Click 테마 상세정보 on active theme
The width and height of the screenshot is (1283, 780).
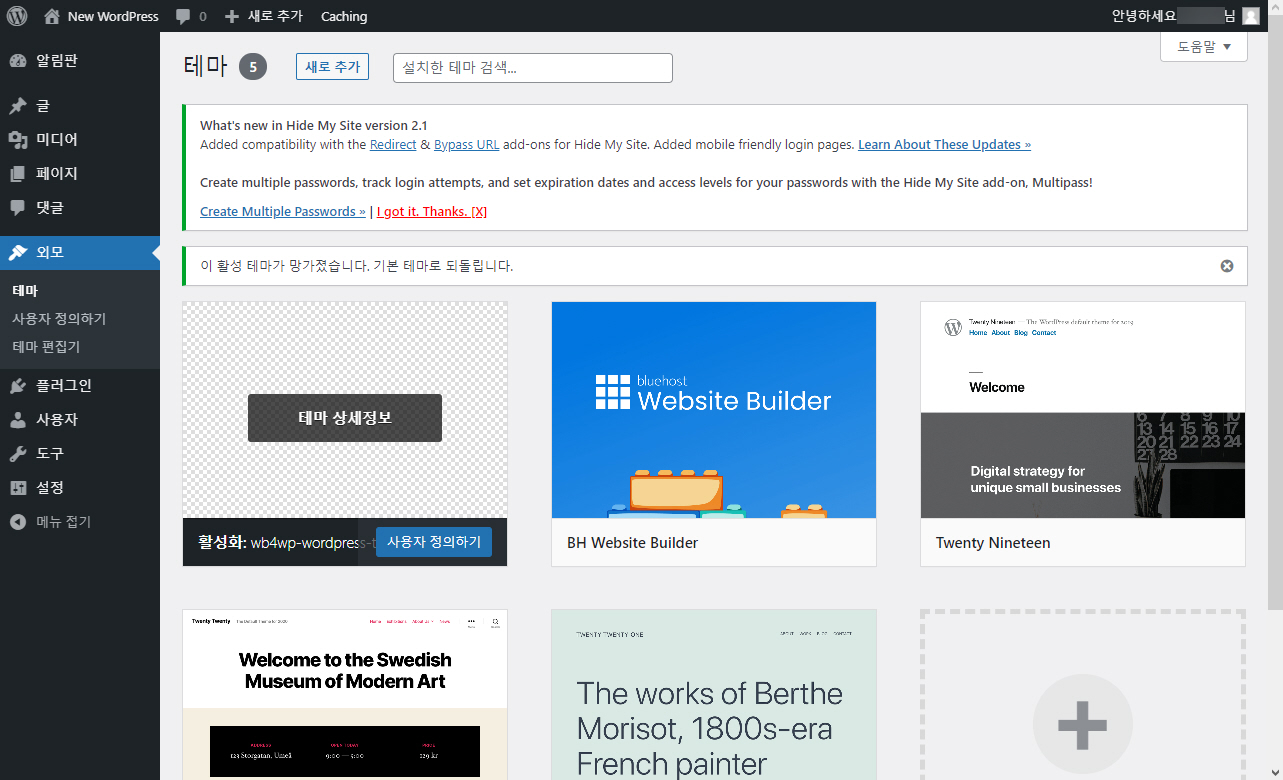click(x=345, y=418)
